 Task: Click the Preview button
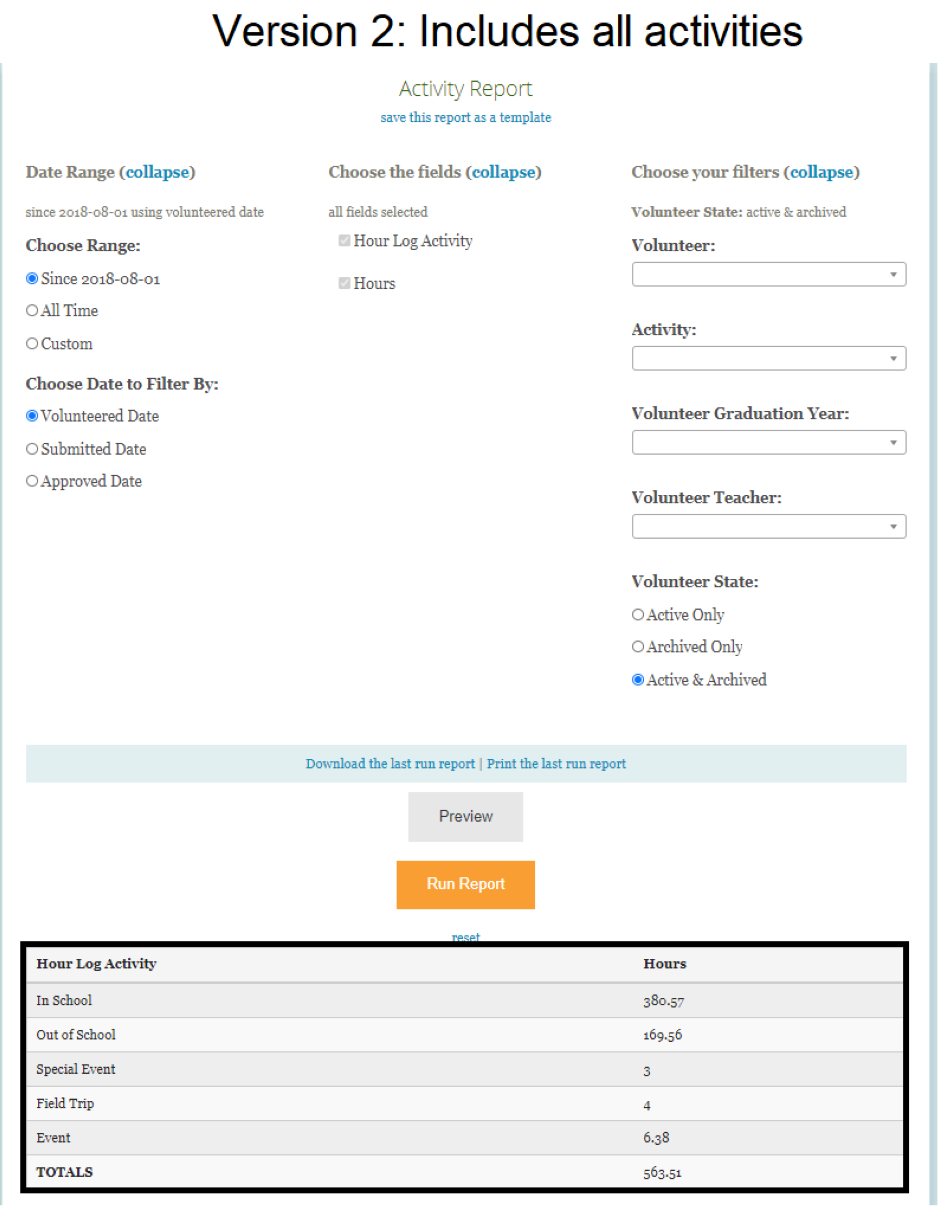tap(466, 817)
